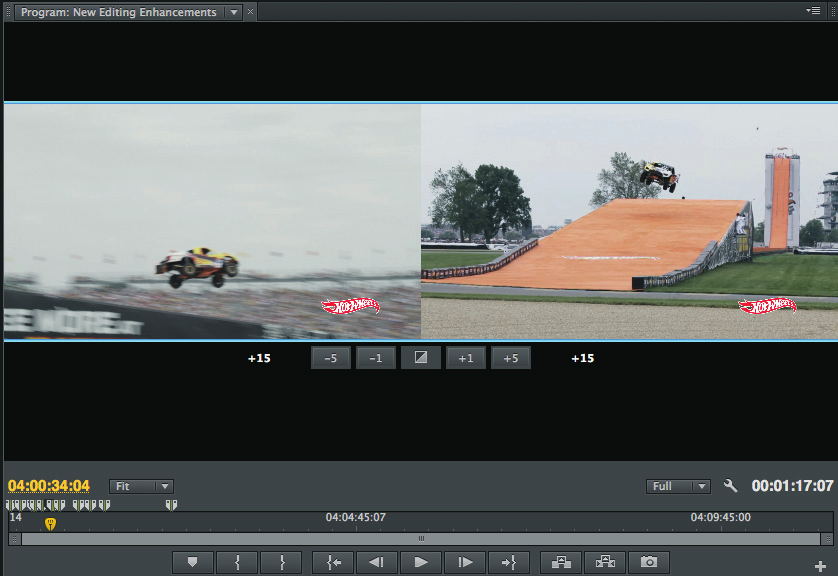This screenshot has width=838, height=576.
Task: Open the Fit zoom level dropdown
Action: pyautogui.click(x=141, y=487)
